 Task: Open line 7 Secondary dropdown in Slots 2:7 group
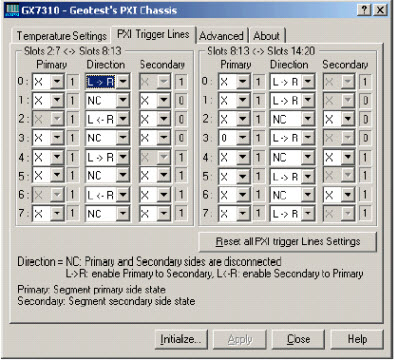click(155, 214)
